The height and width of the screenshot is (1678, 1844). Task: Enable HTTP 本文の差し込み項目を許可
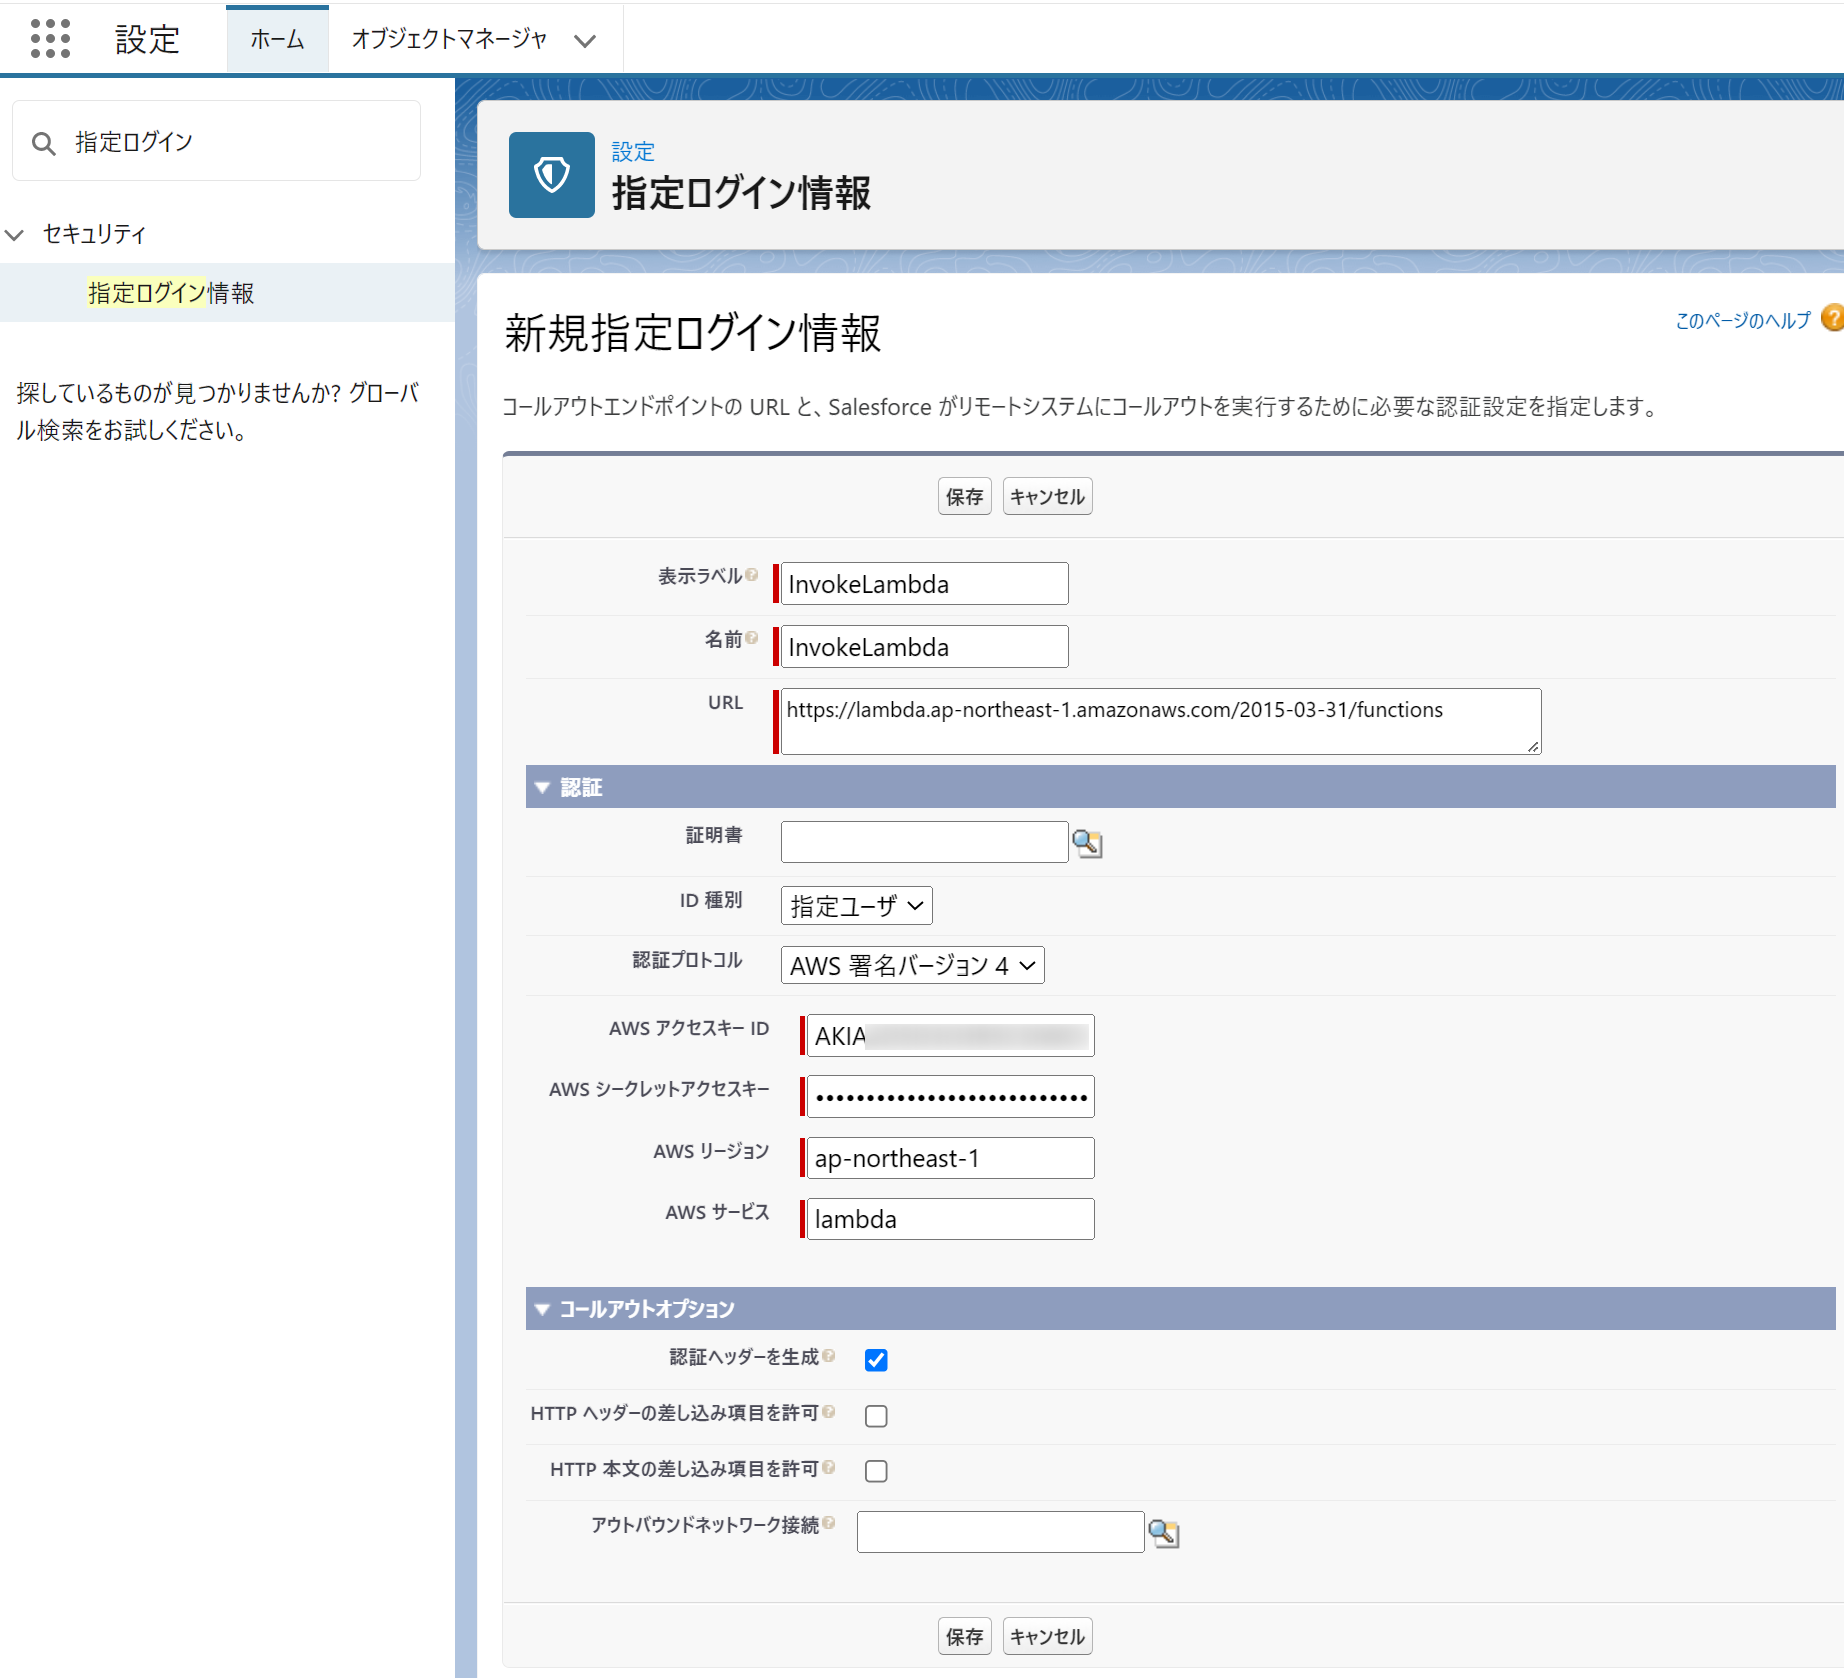click(876, 1470)
